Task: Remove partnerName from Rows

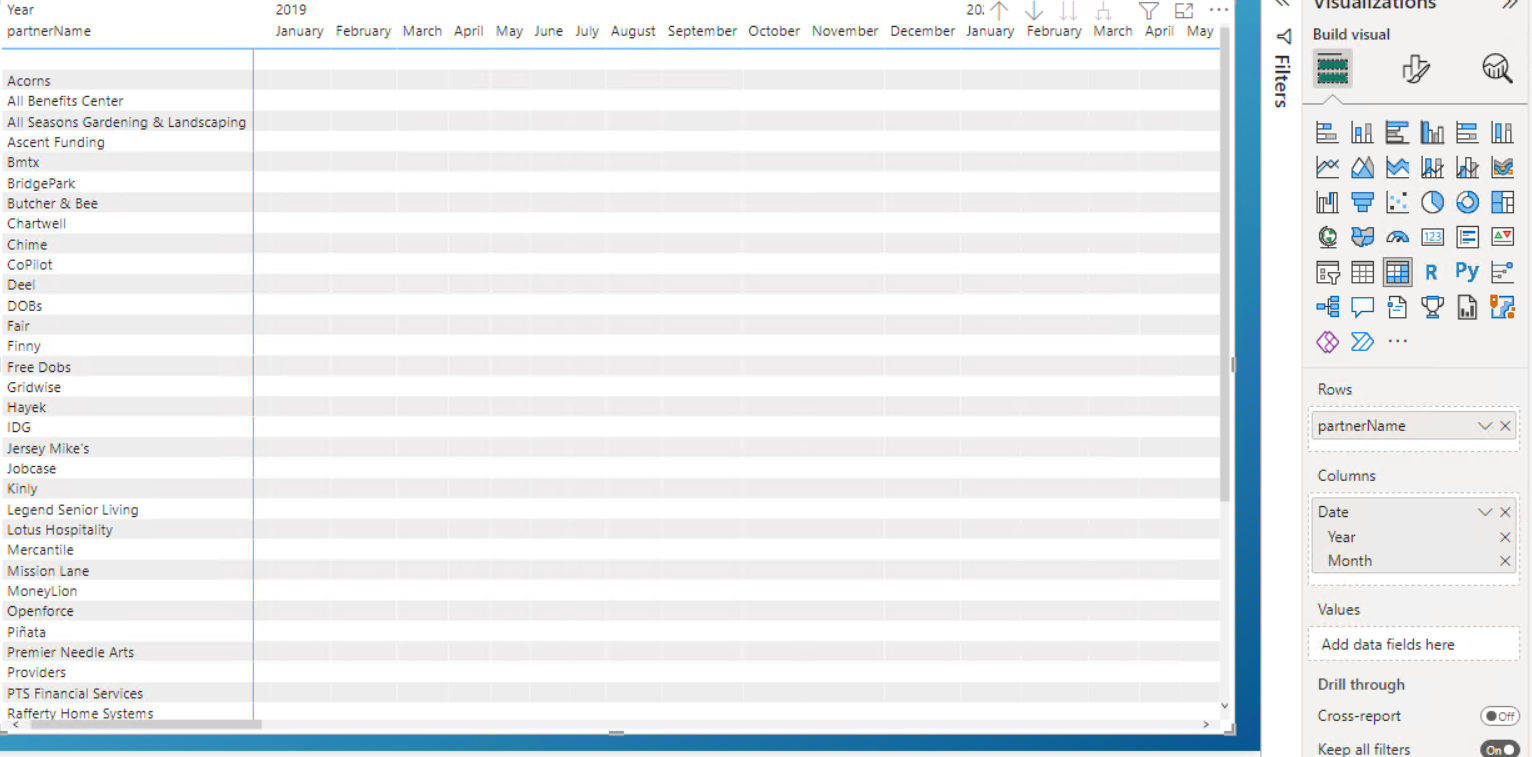Action: [x=1505, y=426]
